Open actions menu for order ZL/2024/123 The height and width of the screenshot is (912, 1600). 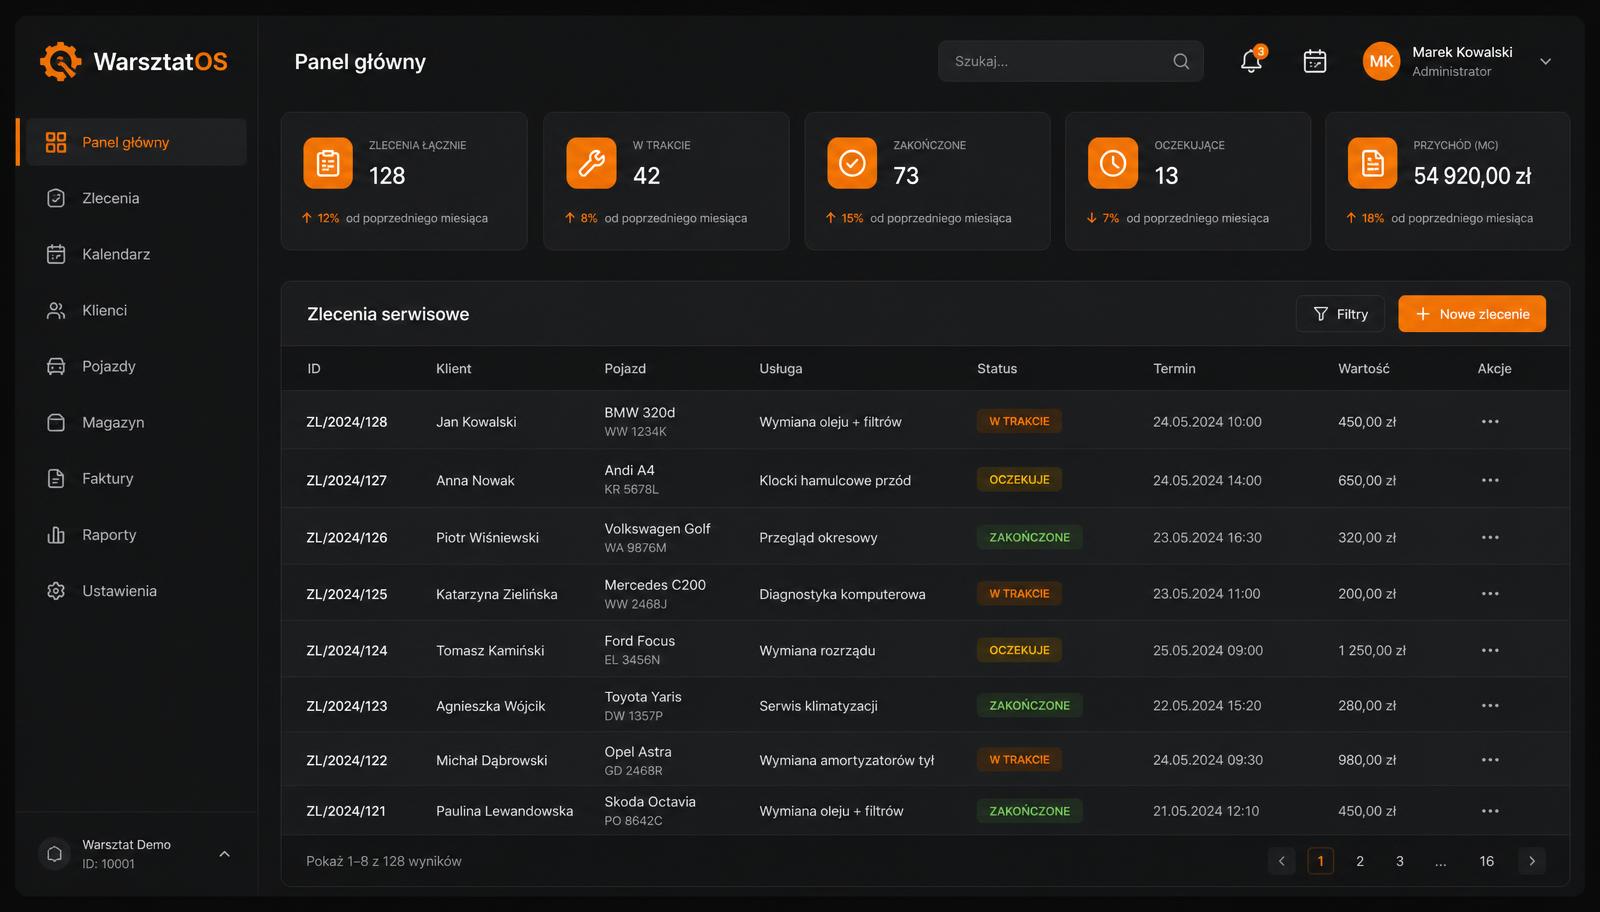click(x=1490, y=705)
